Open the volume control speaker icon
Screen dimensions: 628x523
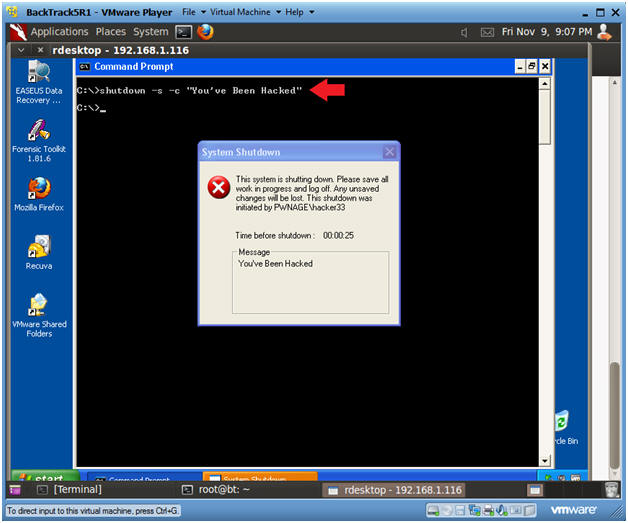pyautogui.click(x=464, y=32)
